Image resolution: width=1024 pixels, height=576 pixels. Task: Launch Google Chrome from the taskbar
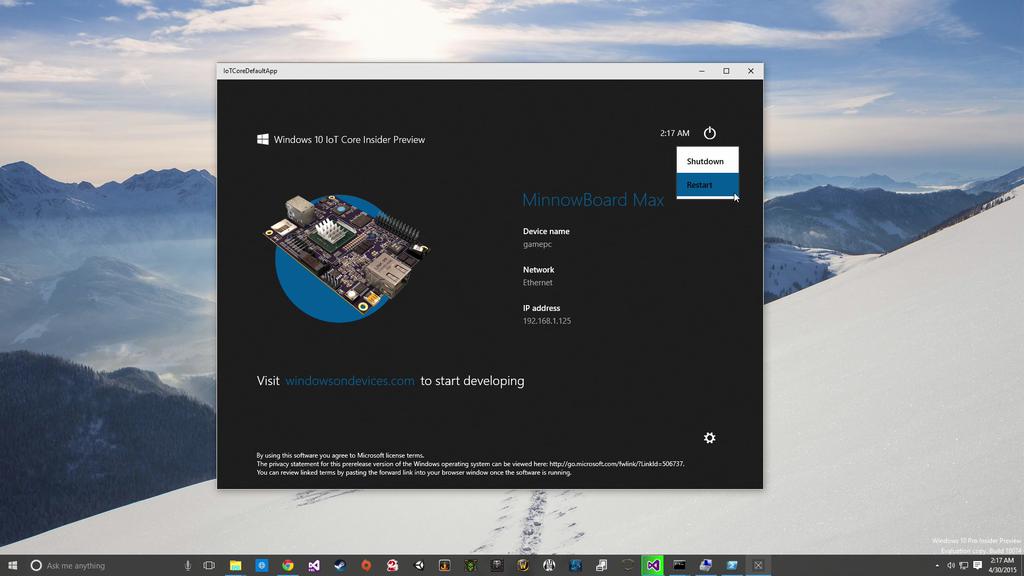pos(288,565)
